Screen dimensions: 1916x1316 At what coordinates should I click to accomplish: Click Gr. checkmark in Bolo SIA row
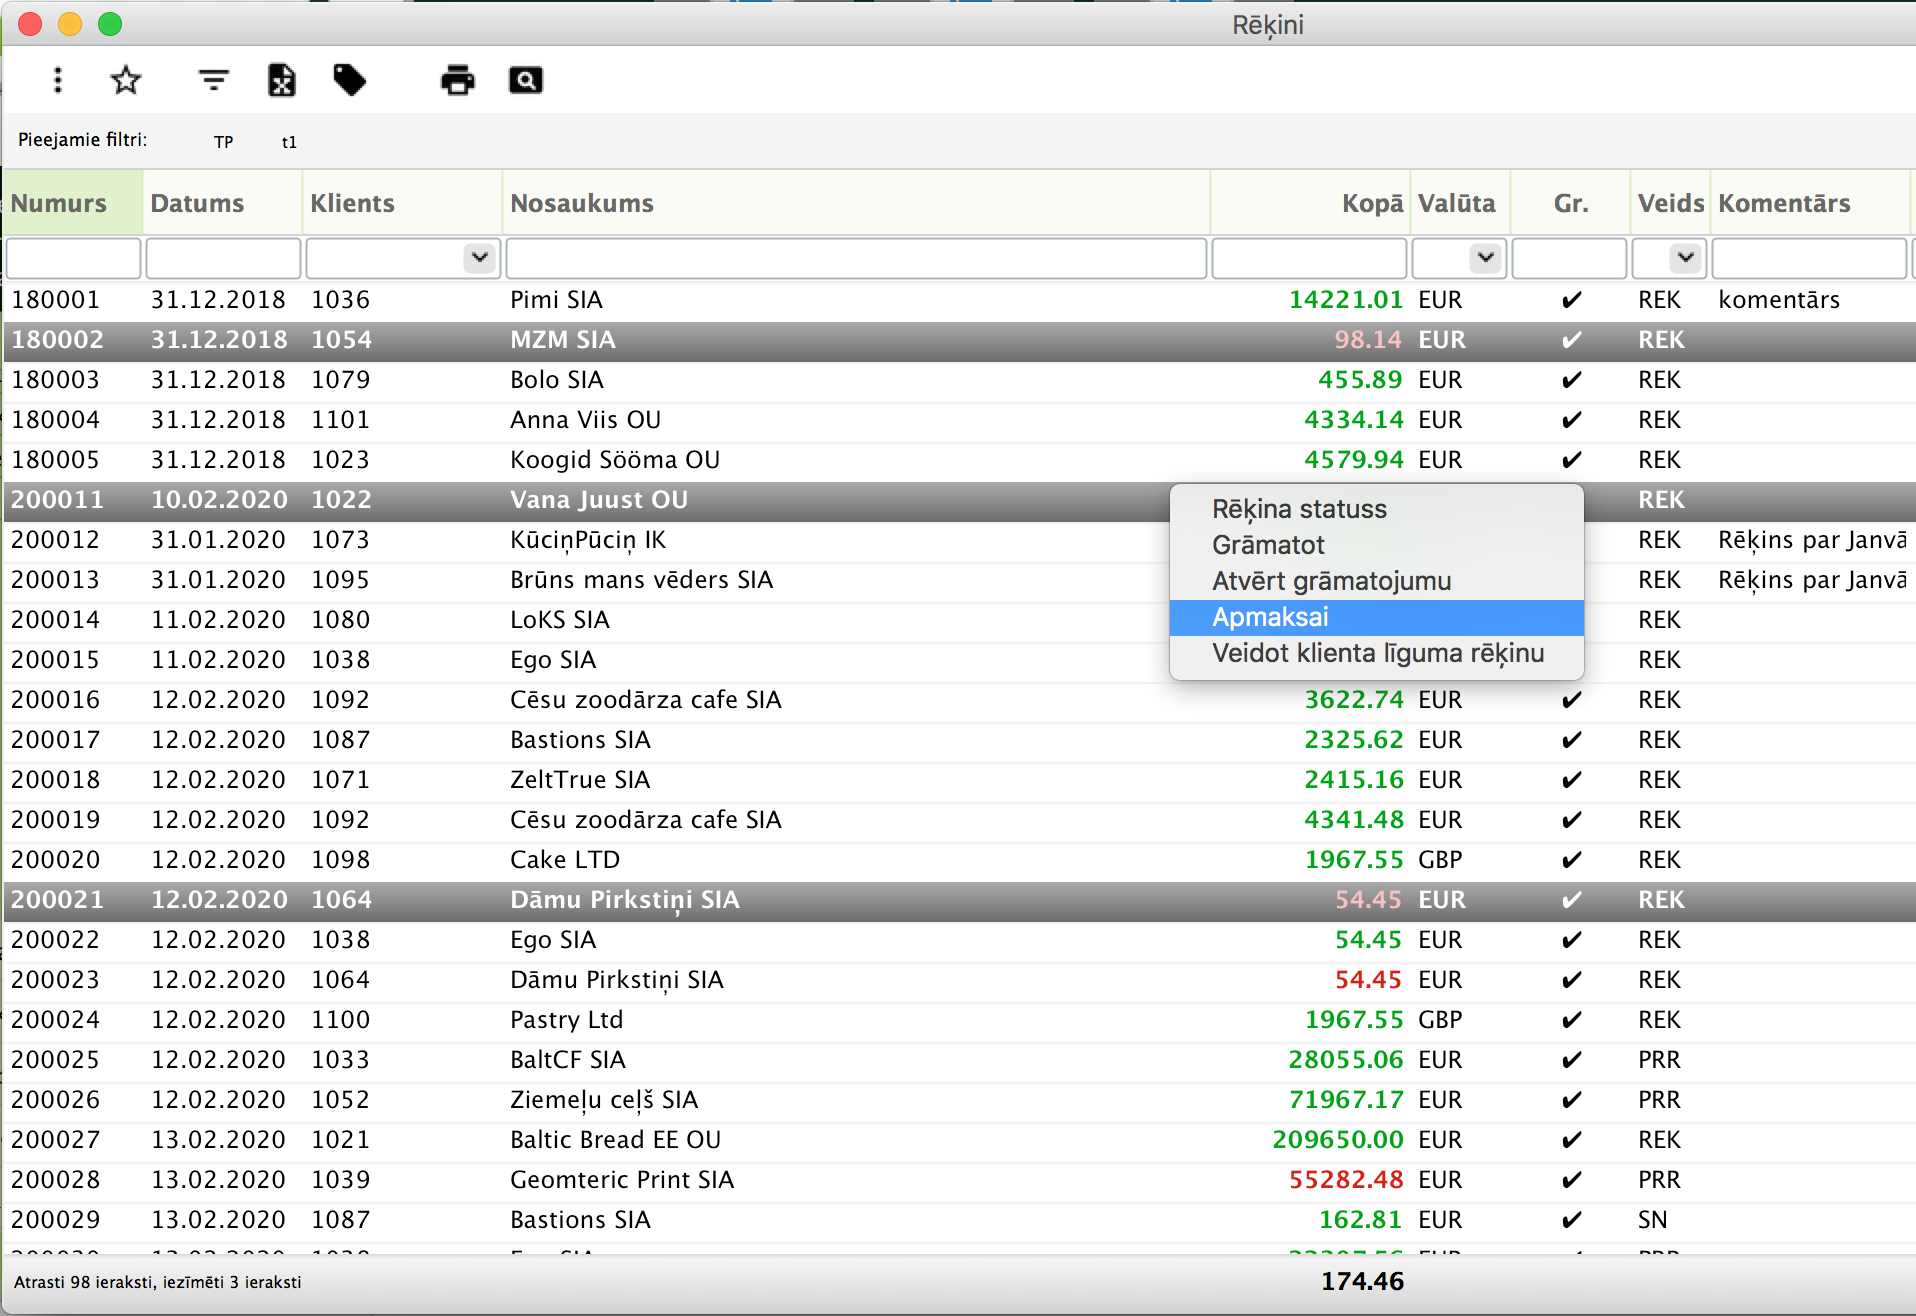coord(1571,380)
